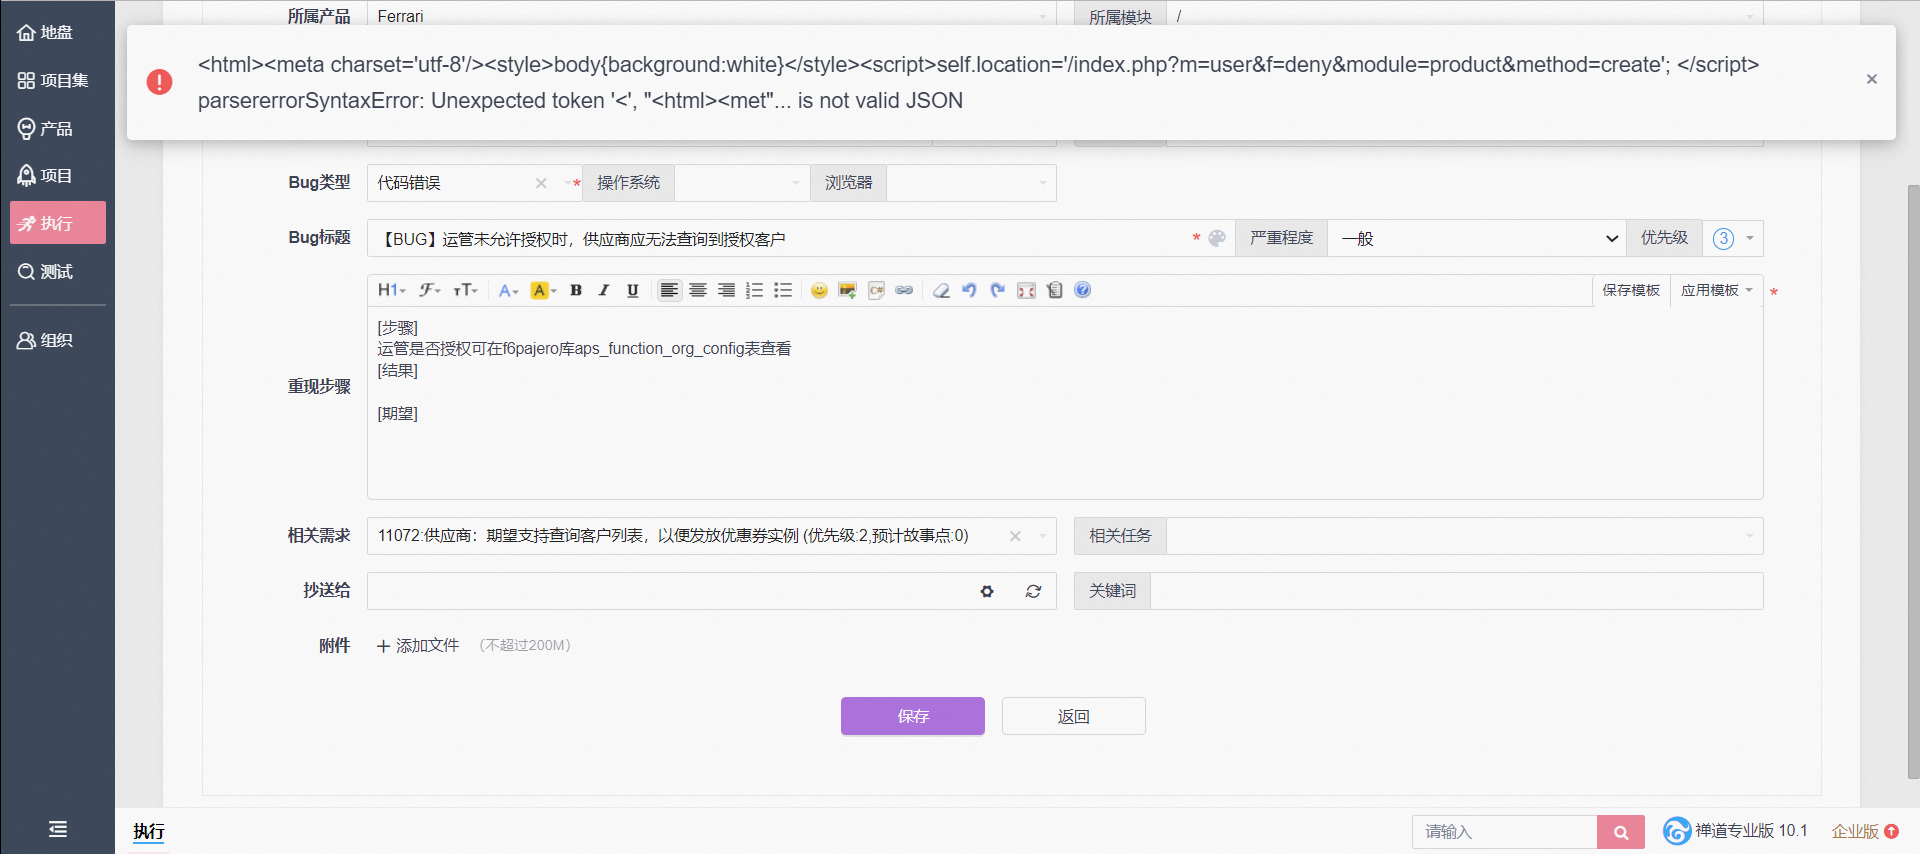
Task: Open the 操作系统 selection dropdown
Action: pos(742,183)
